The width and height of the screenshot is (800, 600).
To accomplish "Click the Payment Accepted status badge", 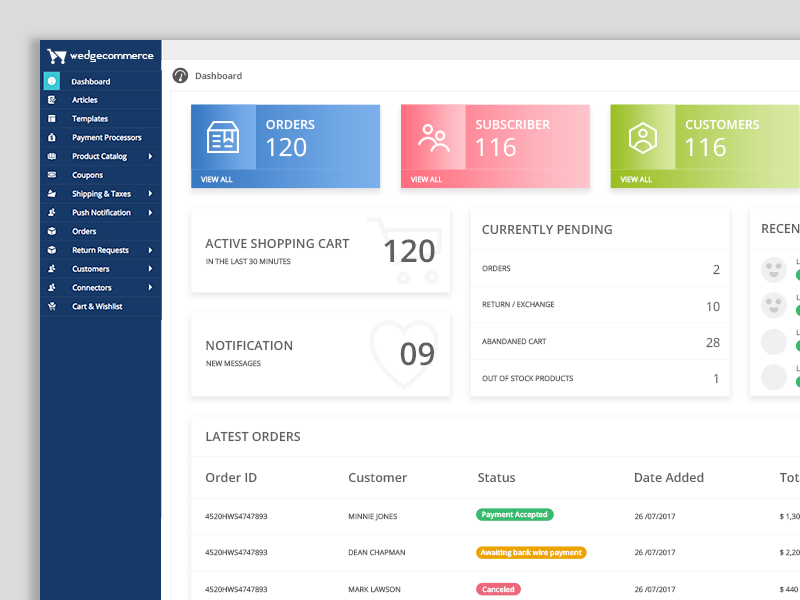I will [514, 514].
